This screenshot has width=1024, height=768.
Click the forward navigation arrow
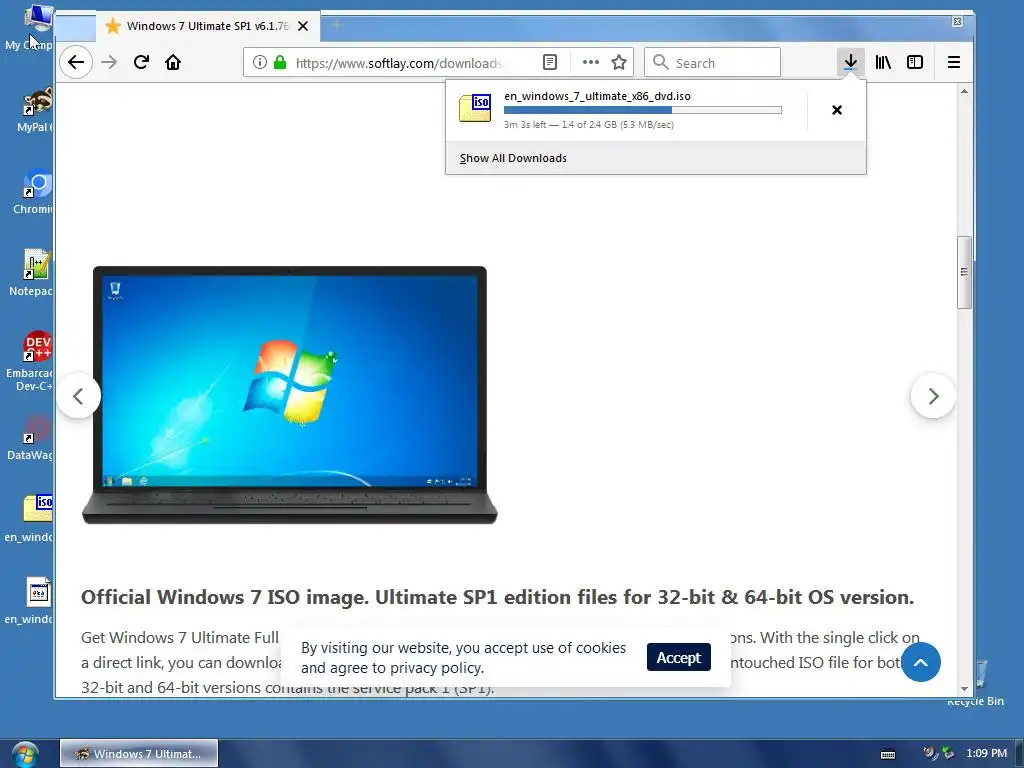point(109,63)
